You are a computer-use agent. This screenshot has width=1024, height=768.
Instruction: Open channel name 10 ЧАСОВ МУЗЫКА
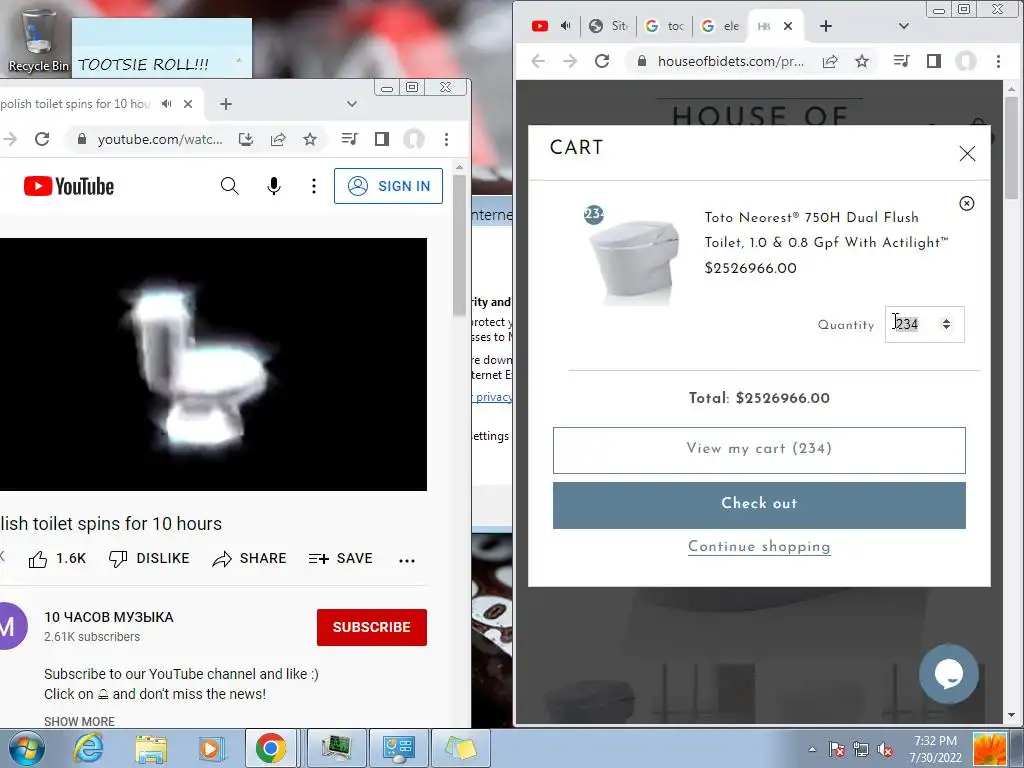[x=108, y=617]
